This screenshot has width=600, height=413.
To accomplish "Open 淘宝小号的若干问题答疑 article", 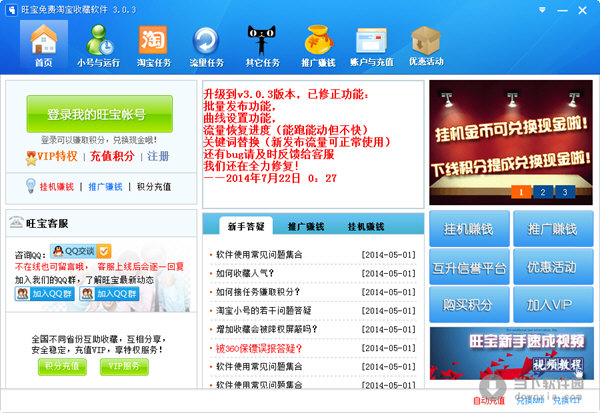I will [264, 311].
